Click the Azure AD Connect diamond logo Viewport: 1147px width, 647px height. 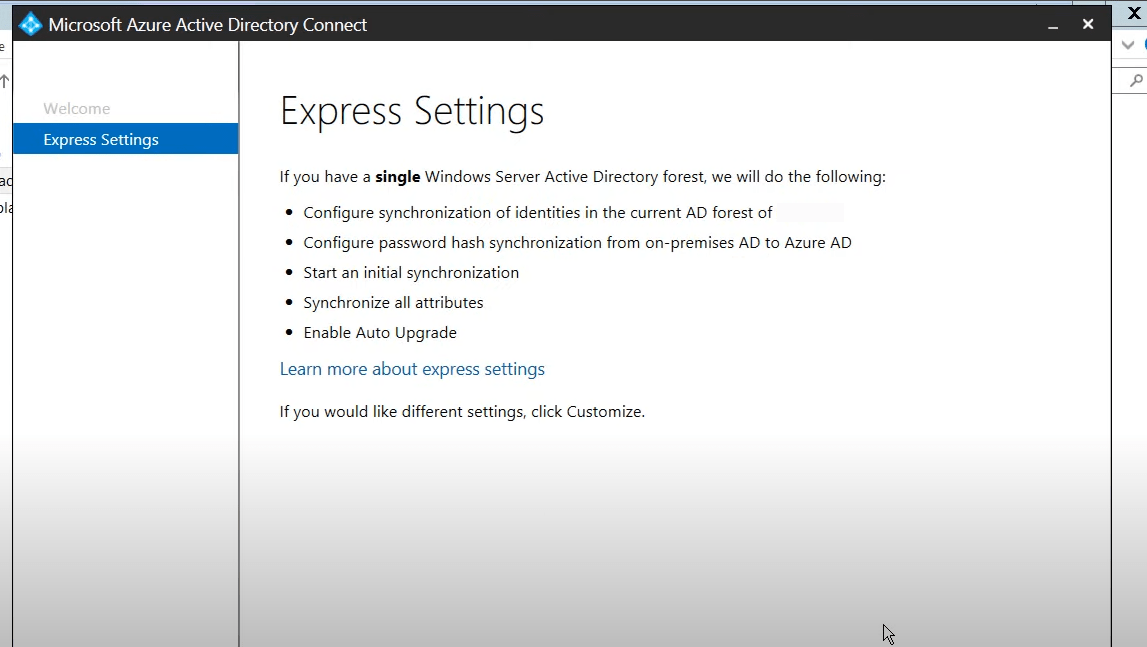[30, 24]
